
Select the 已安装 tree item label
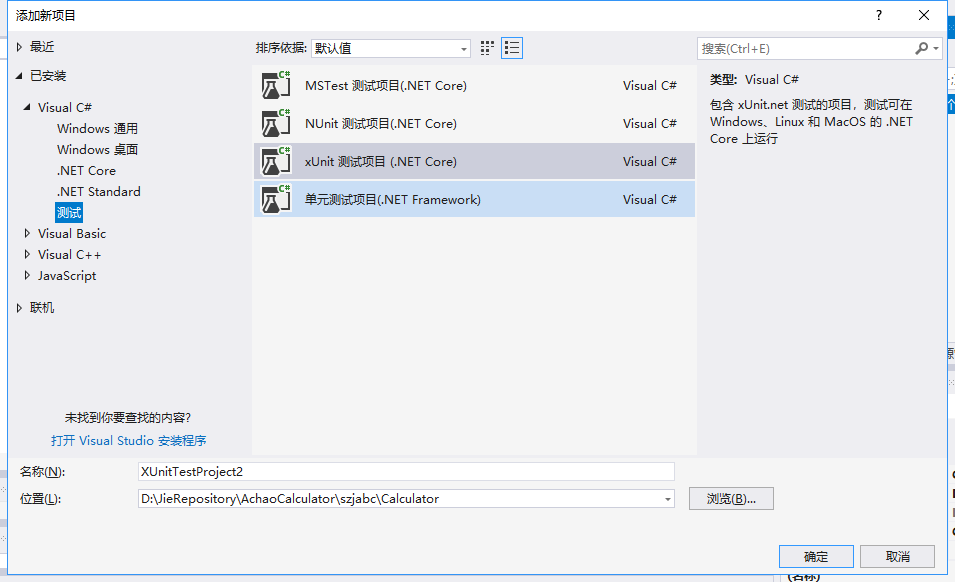(48, 75)
